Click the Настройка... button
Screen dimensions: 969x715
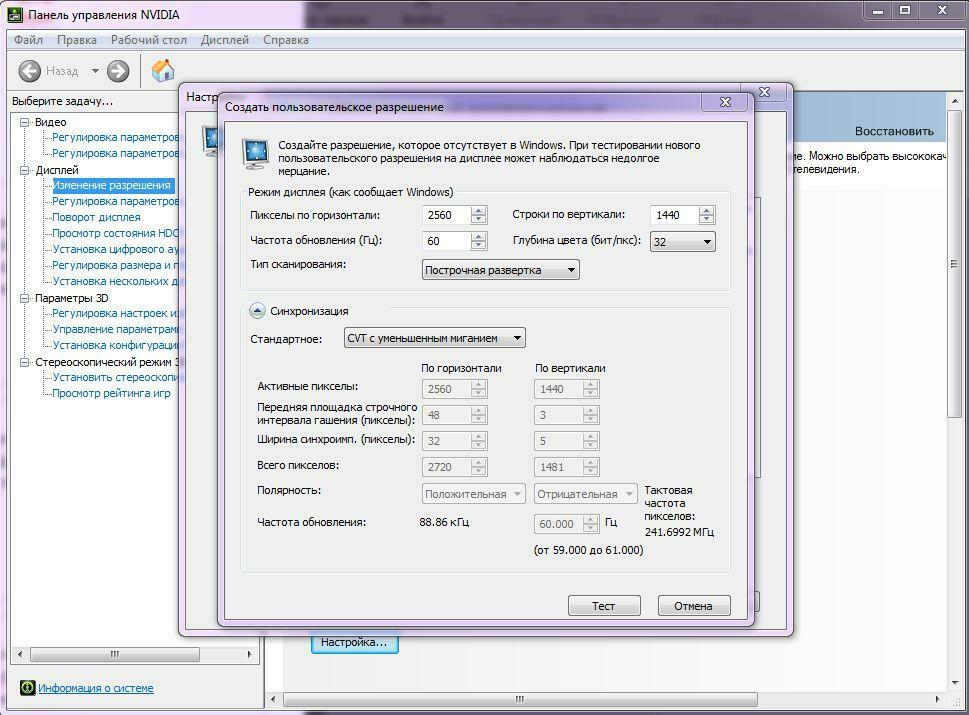(x=354, y=642)
